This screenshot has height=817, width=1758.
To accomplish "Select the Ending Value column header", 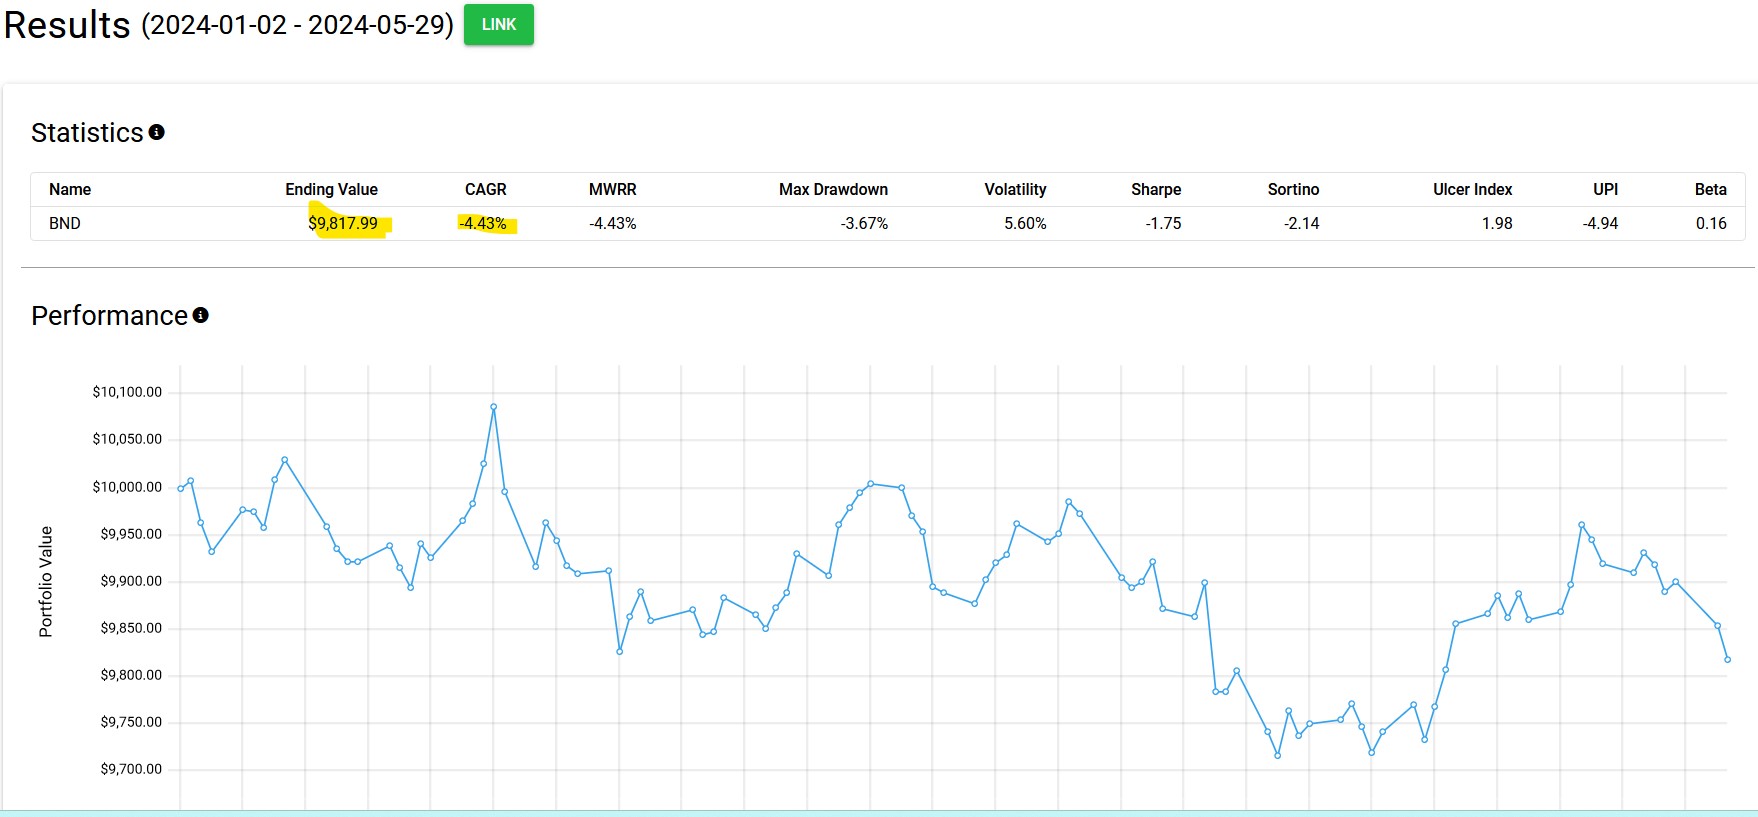I will pos(331,189).
